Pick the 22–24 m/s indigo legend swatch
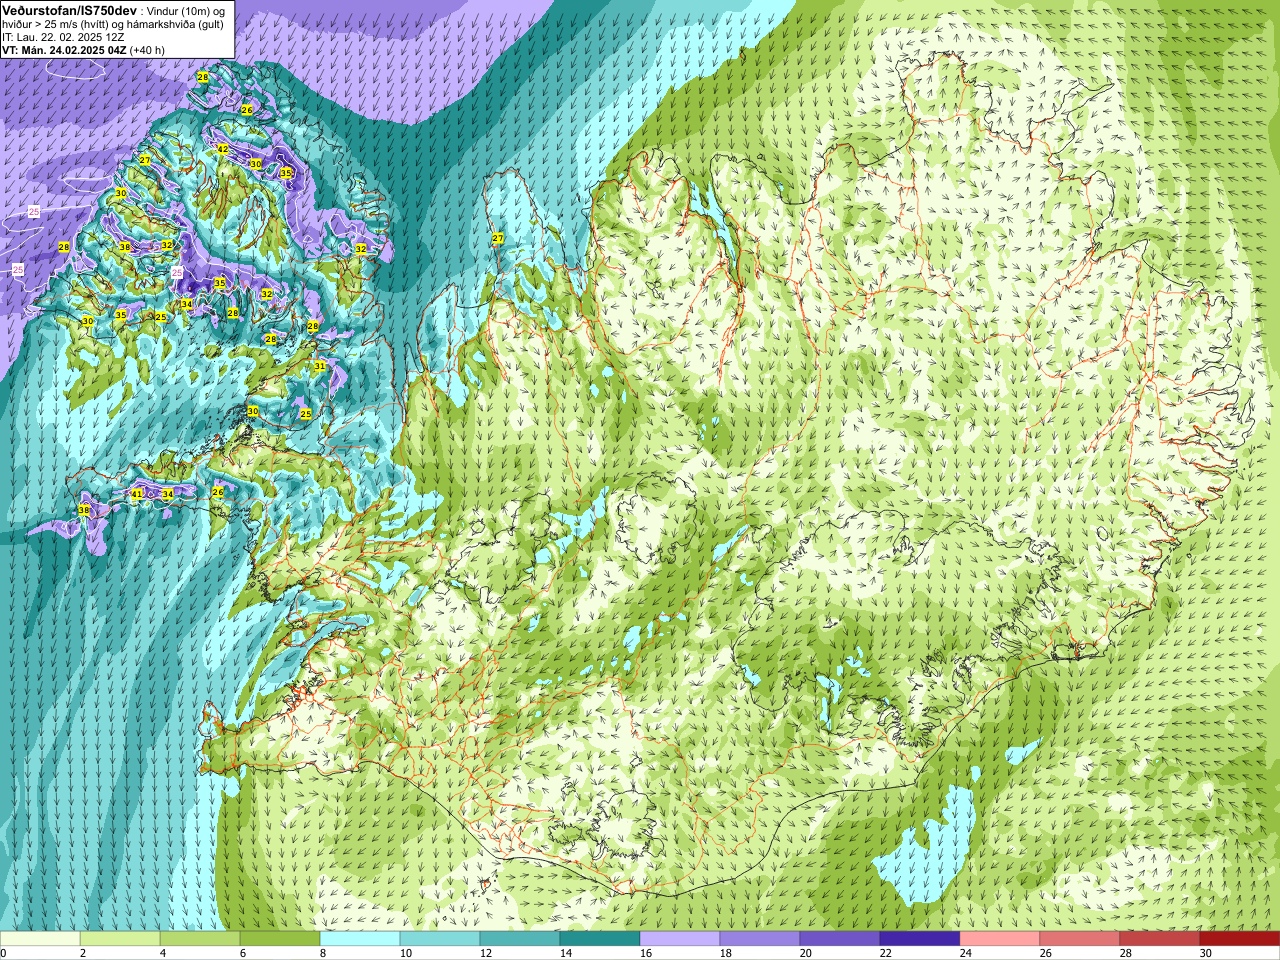Image resolution: width=1280 pixels, height=960 pixels. (x=920, y=939)
